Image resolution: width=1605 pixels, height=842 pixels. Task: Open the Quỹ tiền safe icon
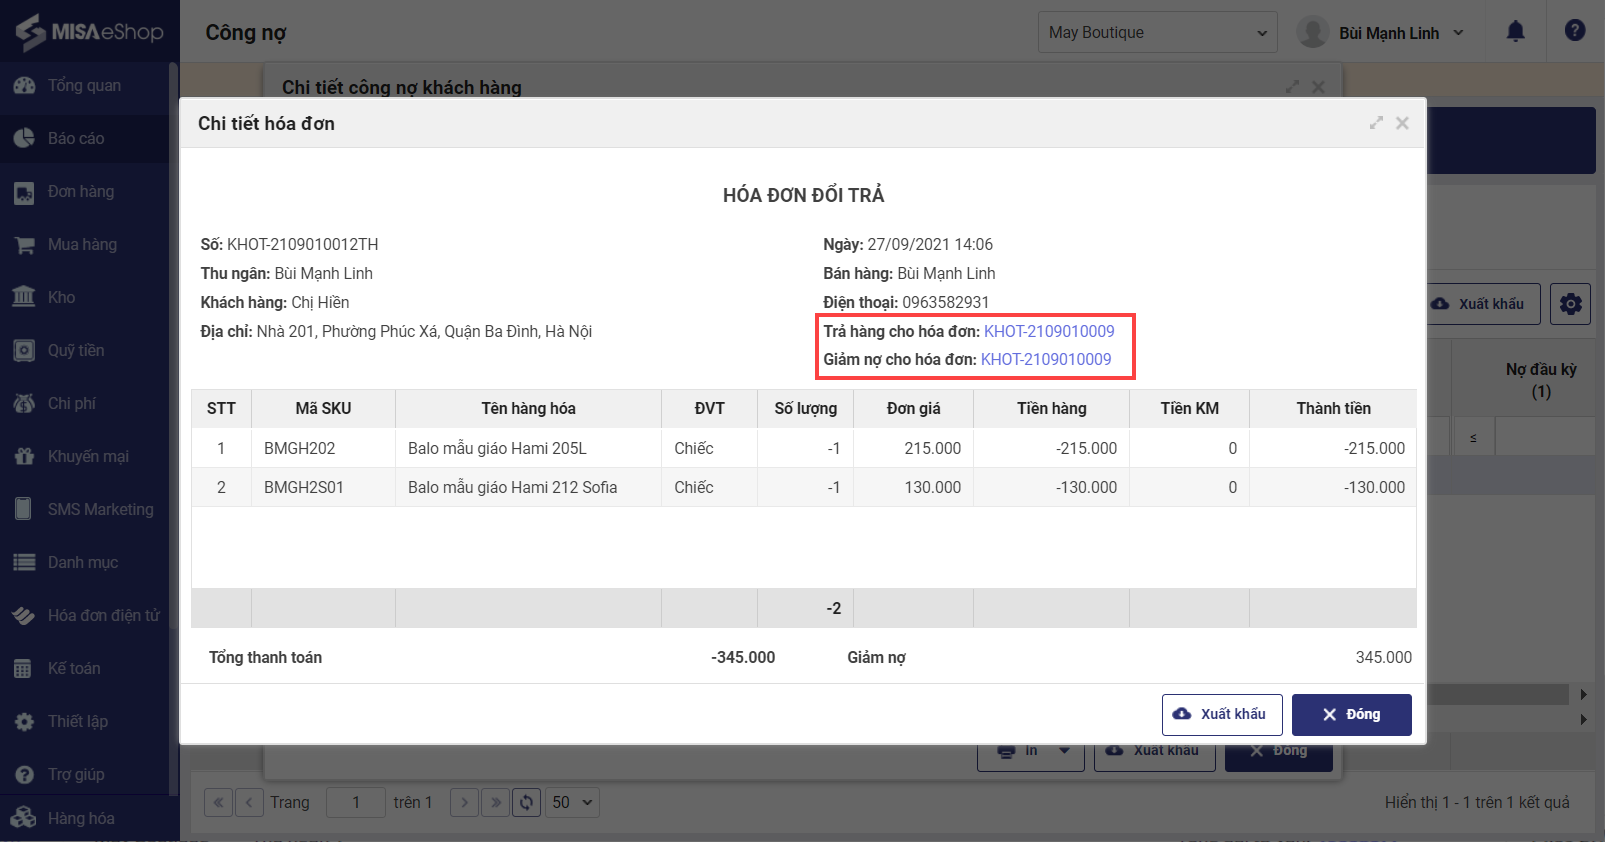[24, 350]
